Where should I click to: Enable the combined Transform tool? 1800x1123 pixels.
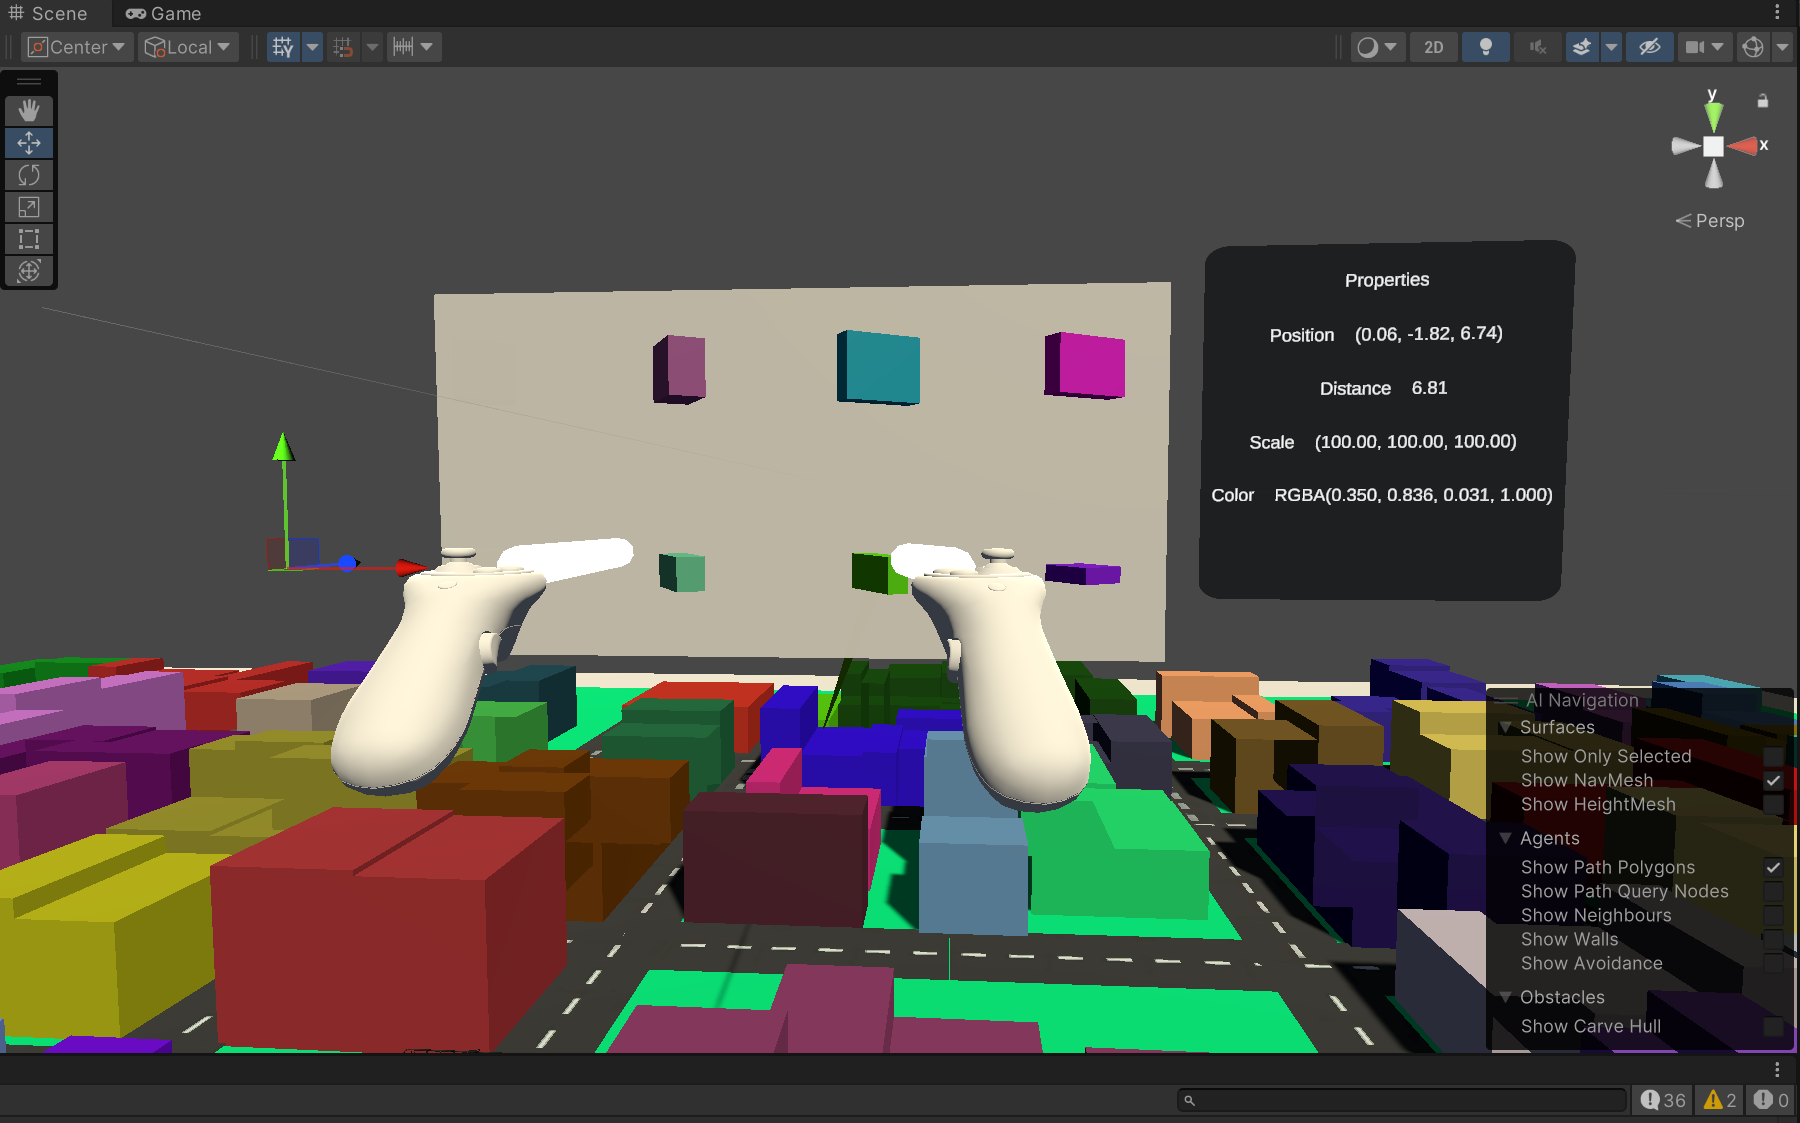click(29, 271)
